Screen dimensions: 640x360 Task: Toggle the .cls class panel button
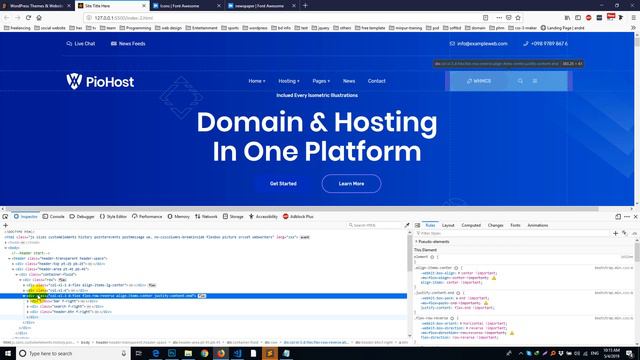(x=634, y=233)
